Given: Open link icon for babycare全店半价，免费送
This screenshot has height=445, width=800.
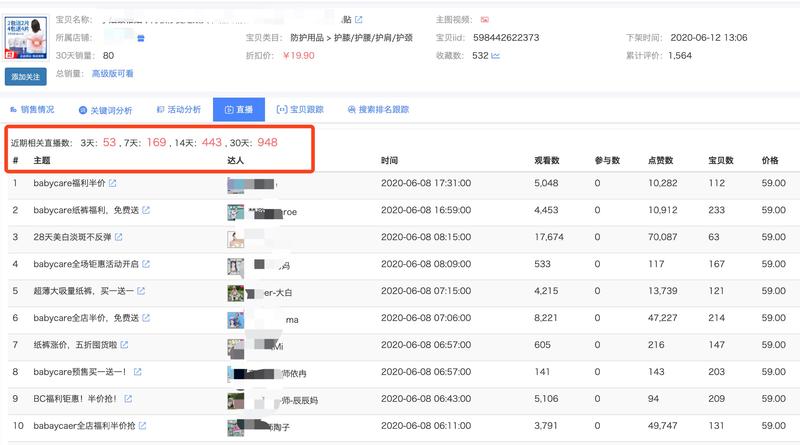Looking at the screenshot, I should click(146, 318).
